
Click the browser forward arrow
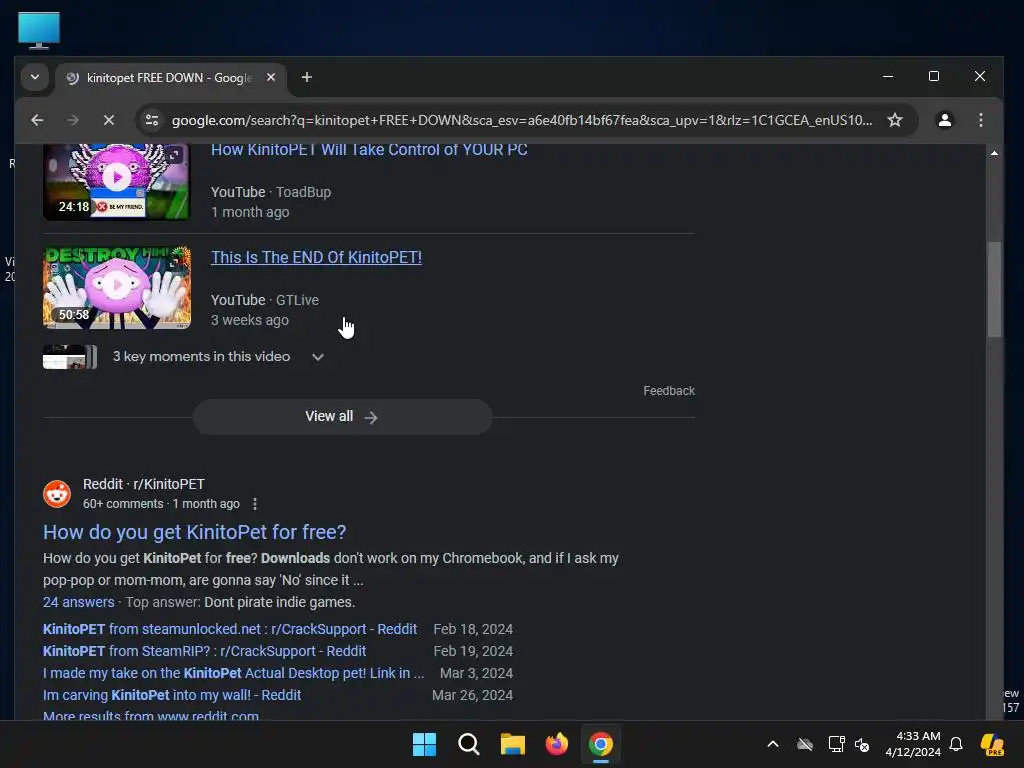(x=72, y=120)
